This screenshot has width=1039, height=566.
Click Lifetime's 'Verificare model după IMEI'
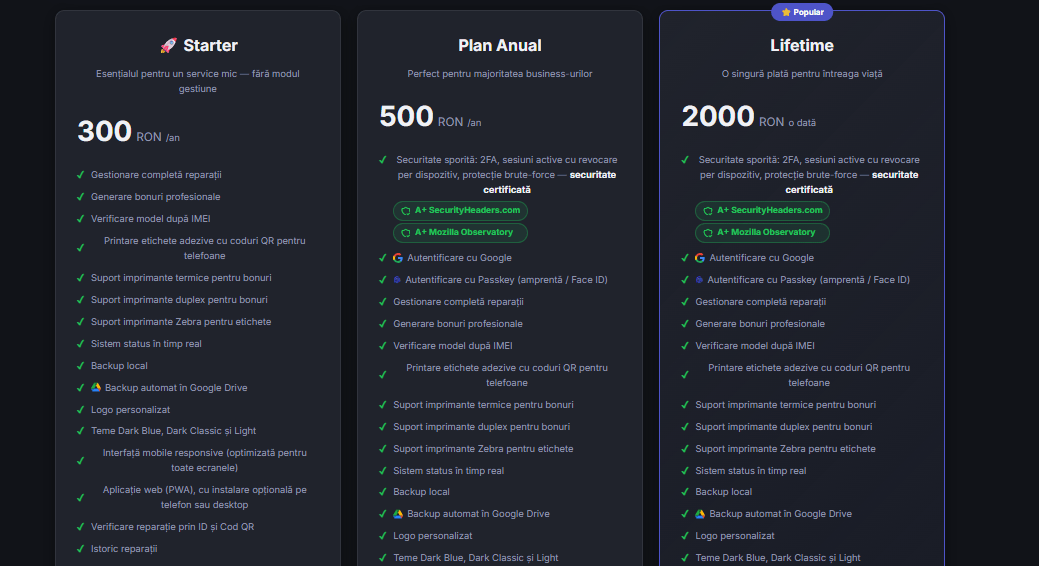(755, 345)
